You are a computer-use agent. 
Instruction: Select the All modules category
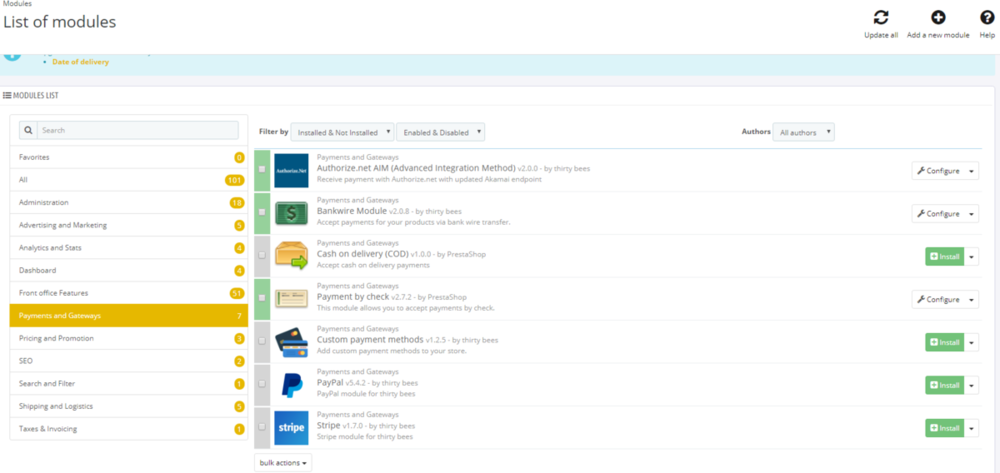129,180
